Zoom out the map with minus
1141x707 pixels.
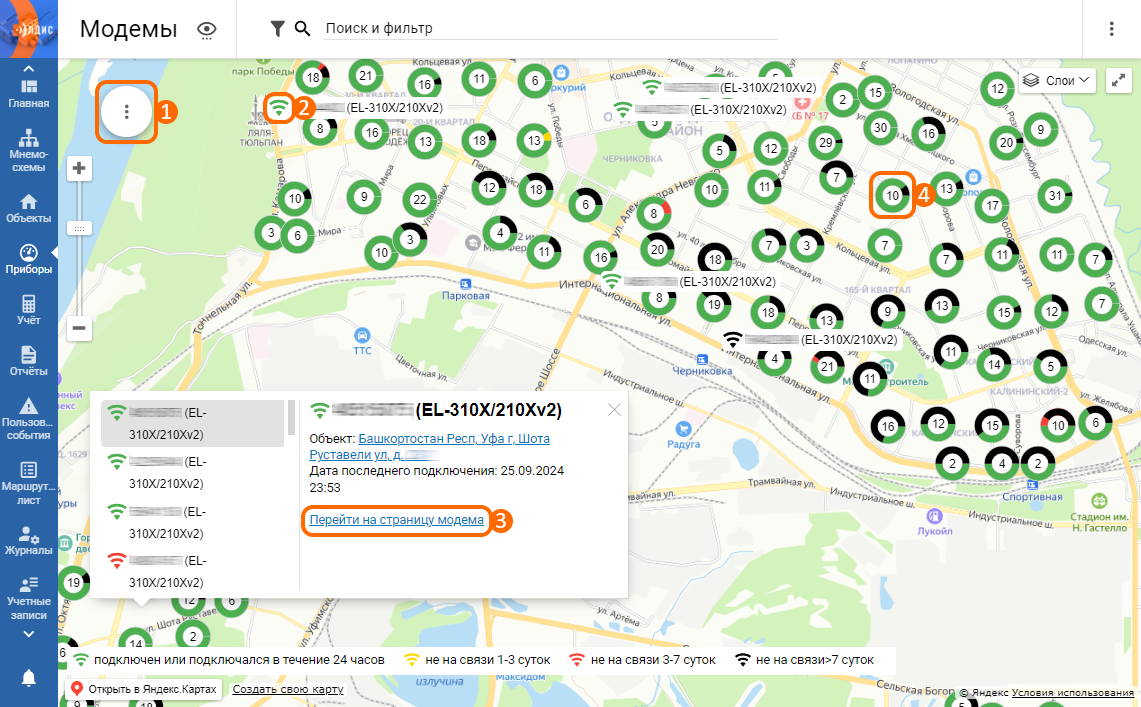pos(79,328)
